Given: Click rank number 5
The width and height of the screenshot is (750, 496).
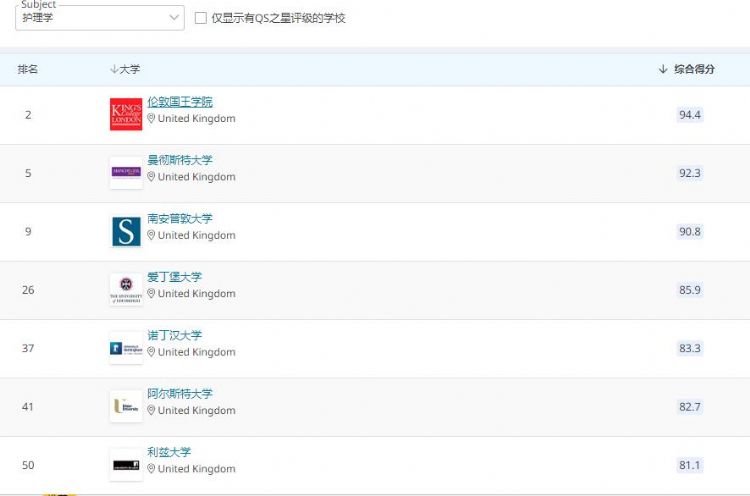Looking at the screenshot, I should 28,173.
